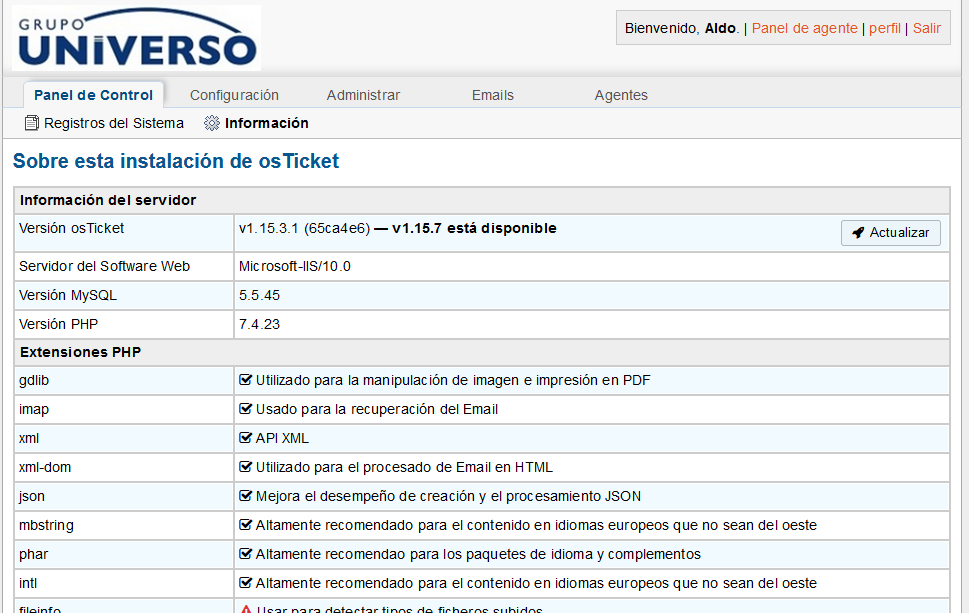Screen dimensions: 969x613
Task: Open the Emails tab
Action: tap(492, 95)
